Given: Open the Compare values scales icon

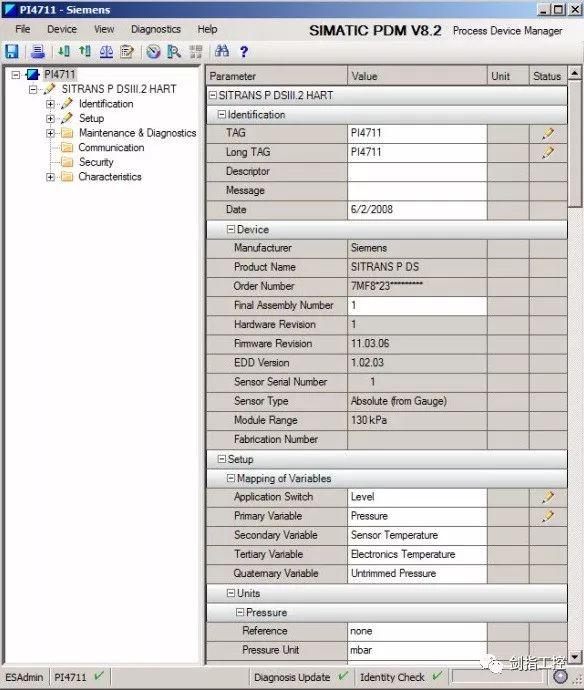Looking at the screenshot, I should [106, 52].
